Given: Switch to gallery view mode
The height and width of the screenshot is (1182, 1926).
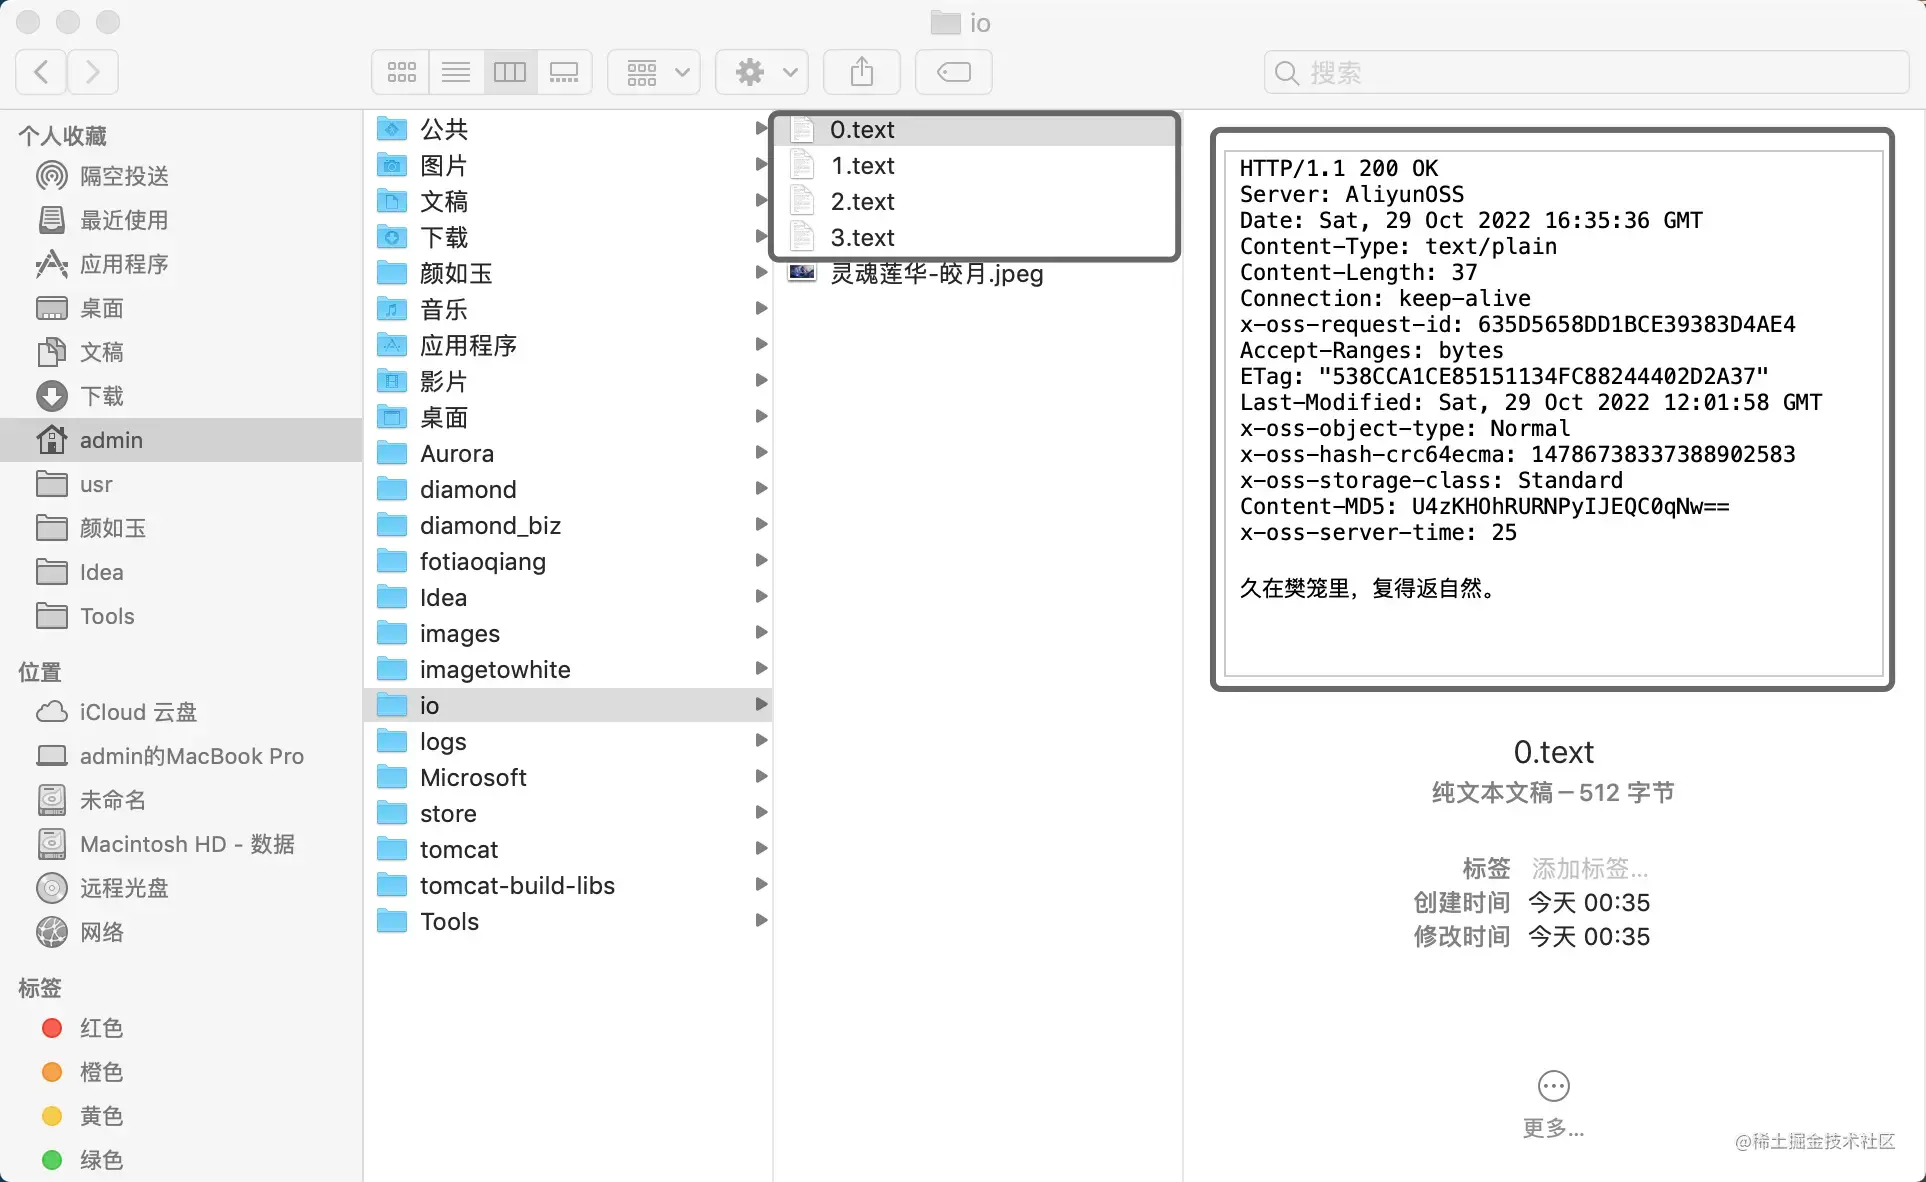Looking at the screenshot, I should point(563,71).
